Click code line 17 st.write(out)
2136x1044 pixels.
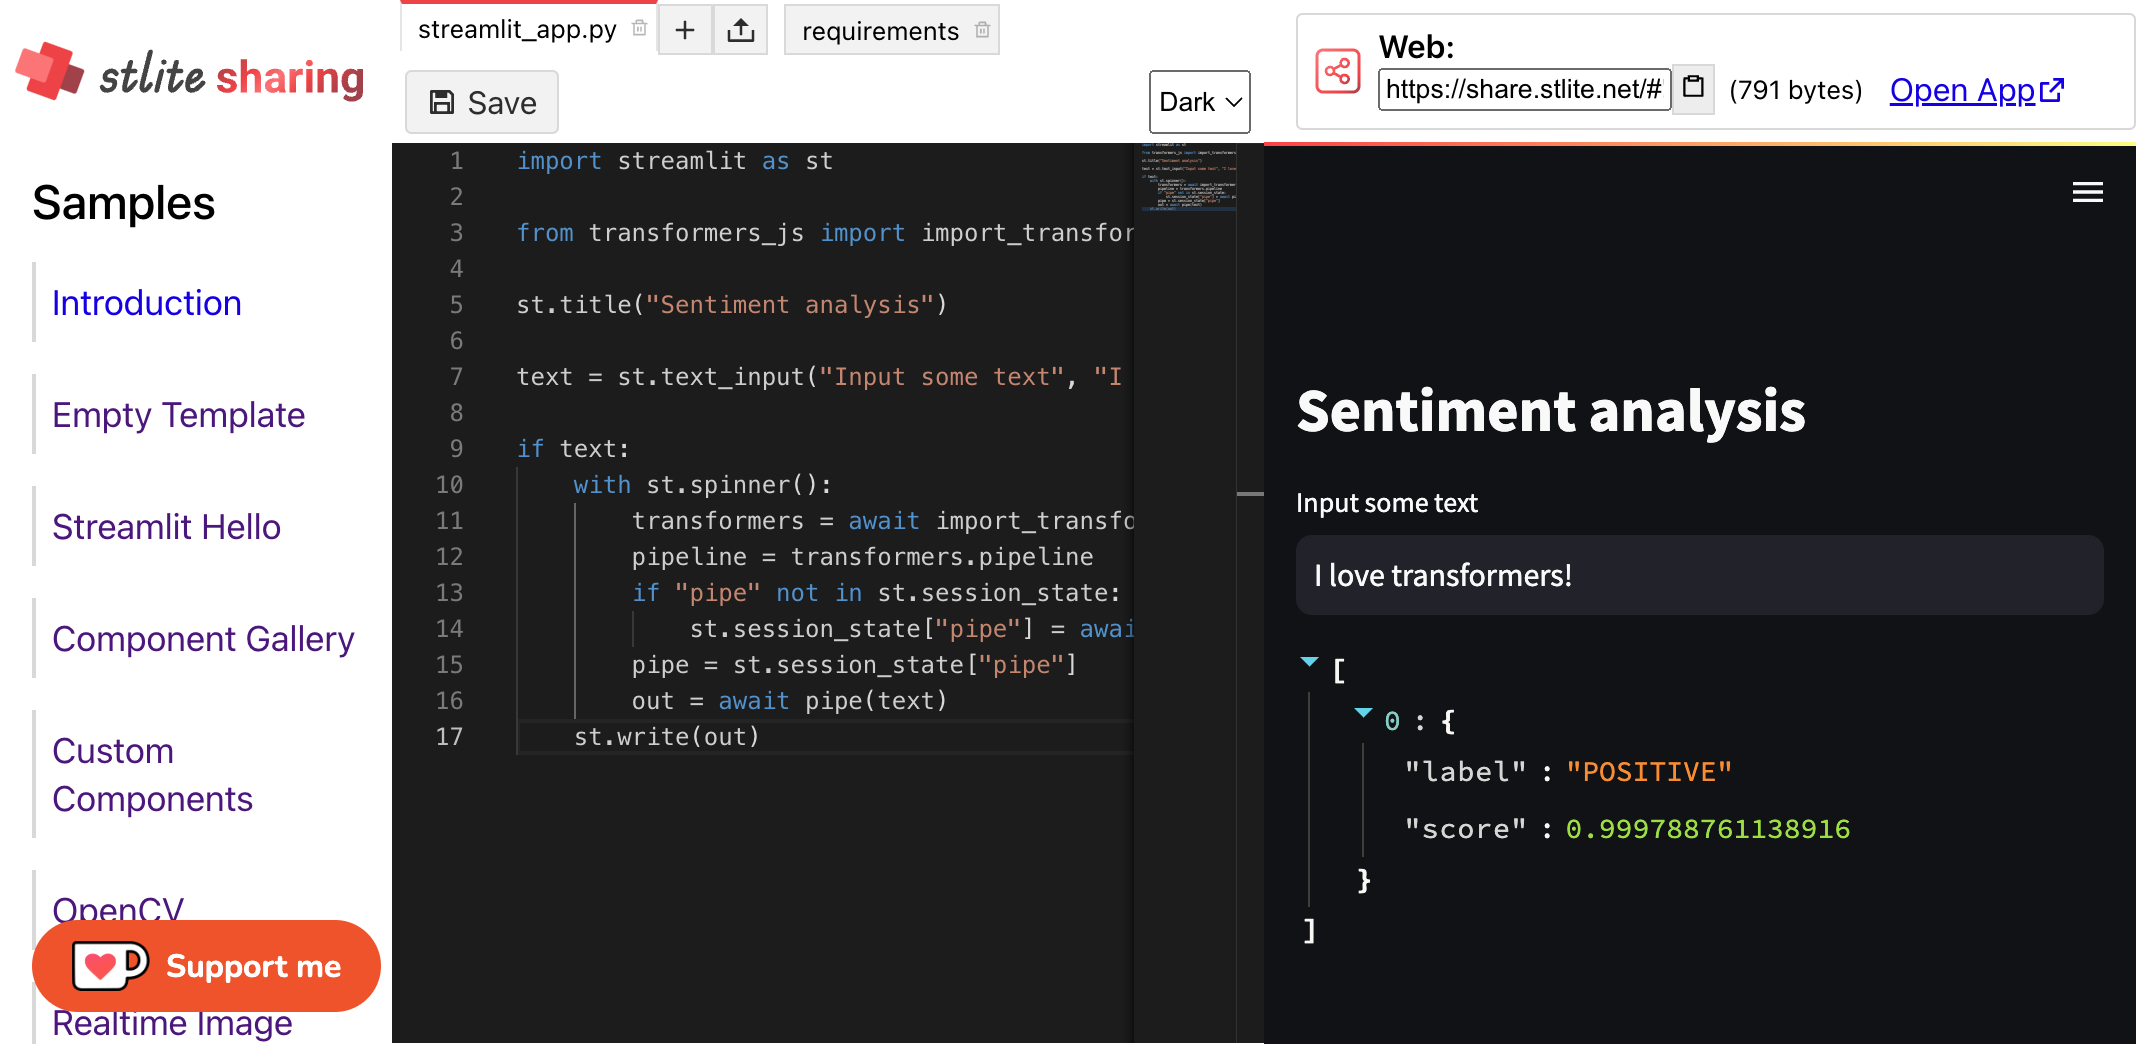click(x=667, y=737)
